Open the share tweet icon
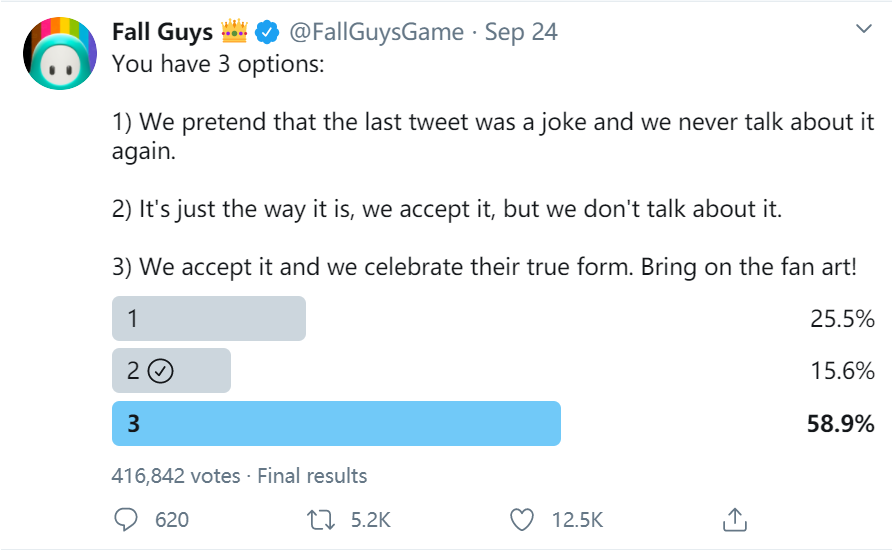Image resolution: width=892 pixels, height=553 pixels. pyautogui.click(x=734, y=519)
